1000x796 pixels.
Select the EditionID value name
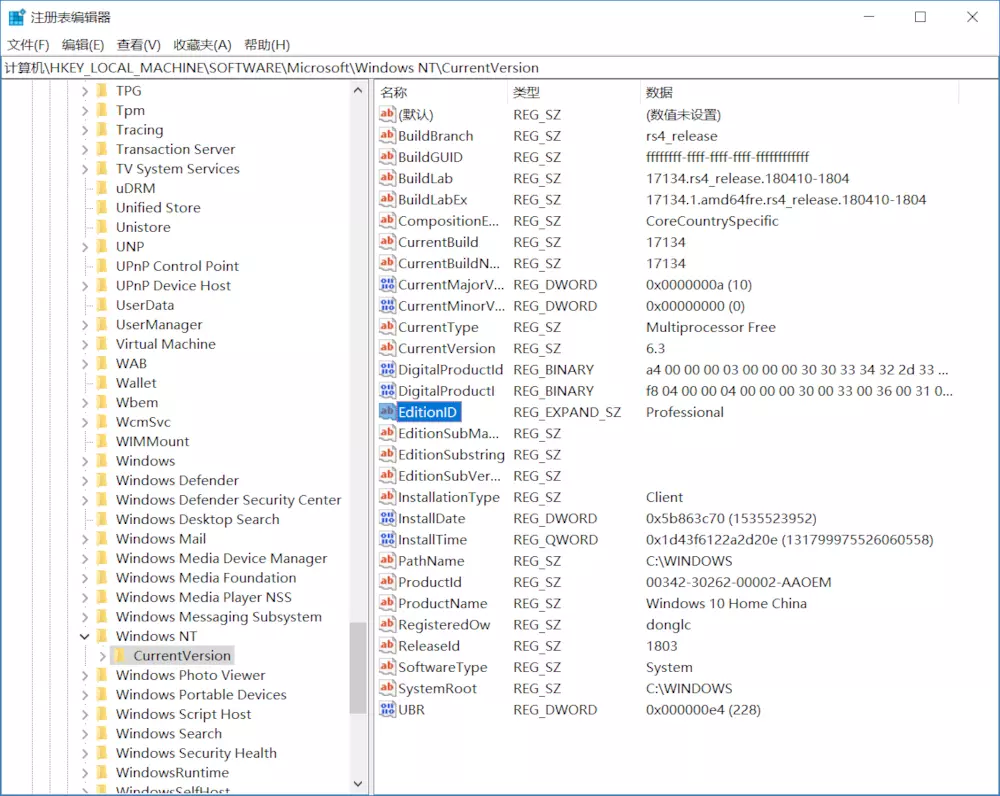coord(427,412)
